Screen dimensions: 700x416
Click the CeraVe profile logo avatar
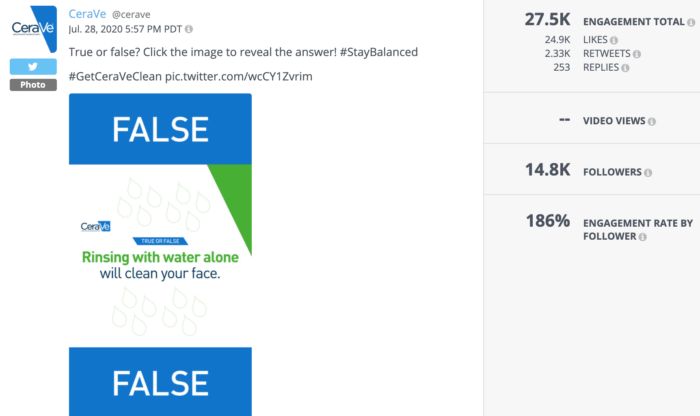coord(33,29)
